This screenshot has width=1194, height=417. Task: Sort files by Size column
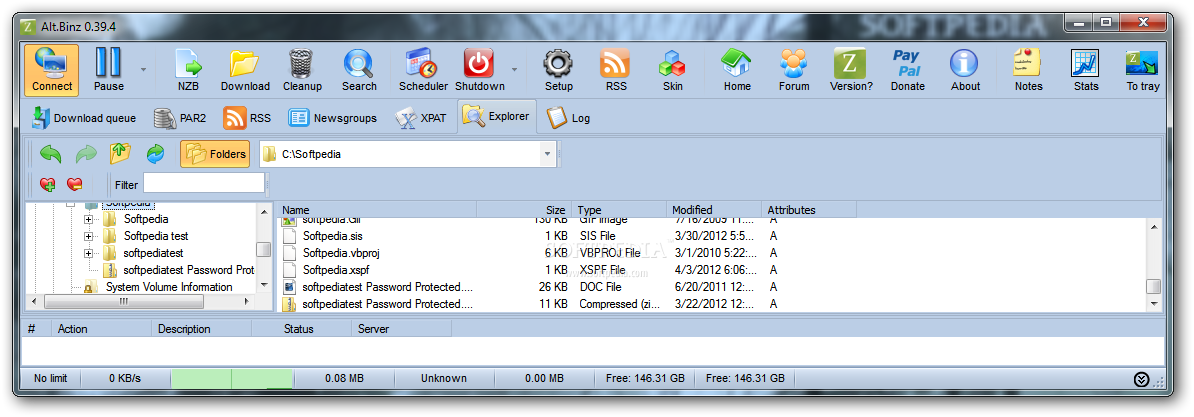click(x=523, y=209)
